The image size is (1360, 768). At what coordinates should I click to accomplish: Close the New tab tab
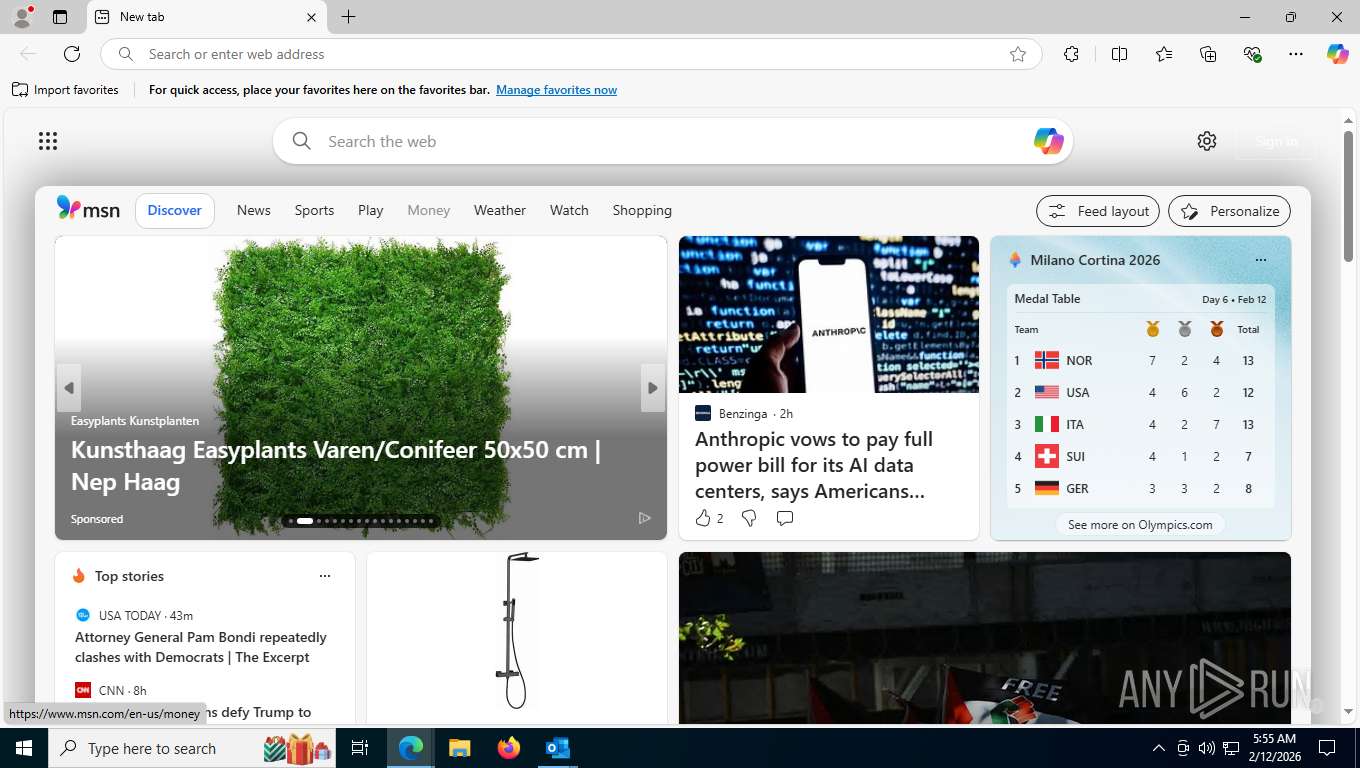pyautogui.click(x=311, y=17)
